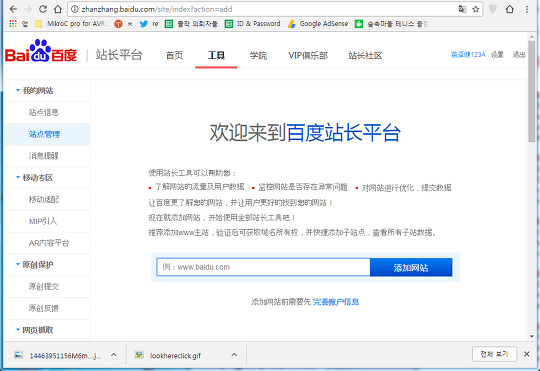Open the orange round icon bookmark

(x=118, y=24)
